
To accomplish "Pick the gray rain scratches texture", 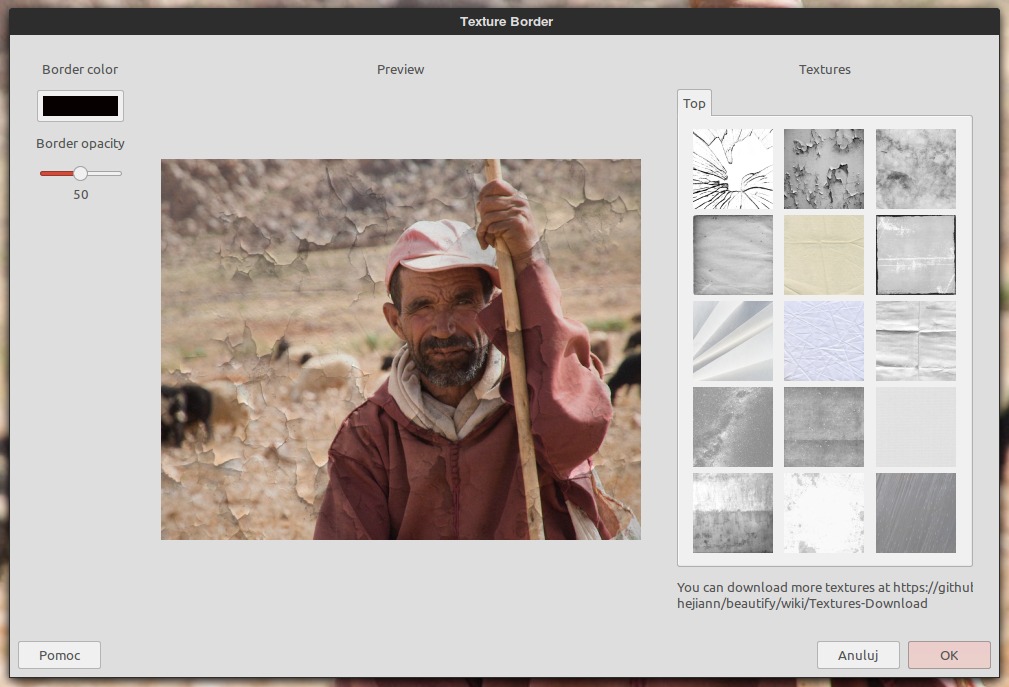I will point(915,513).
